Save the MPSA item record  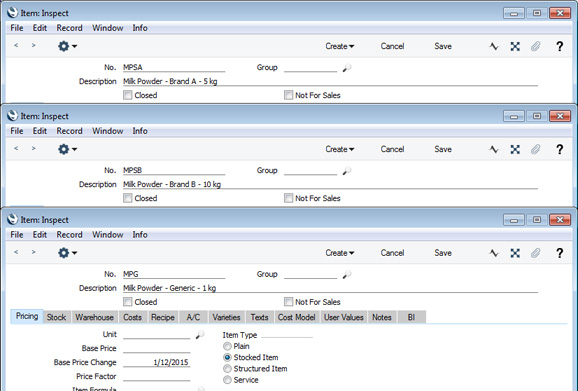[x=443, y=46]
